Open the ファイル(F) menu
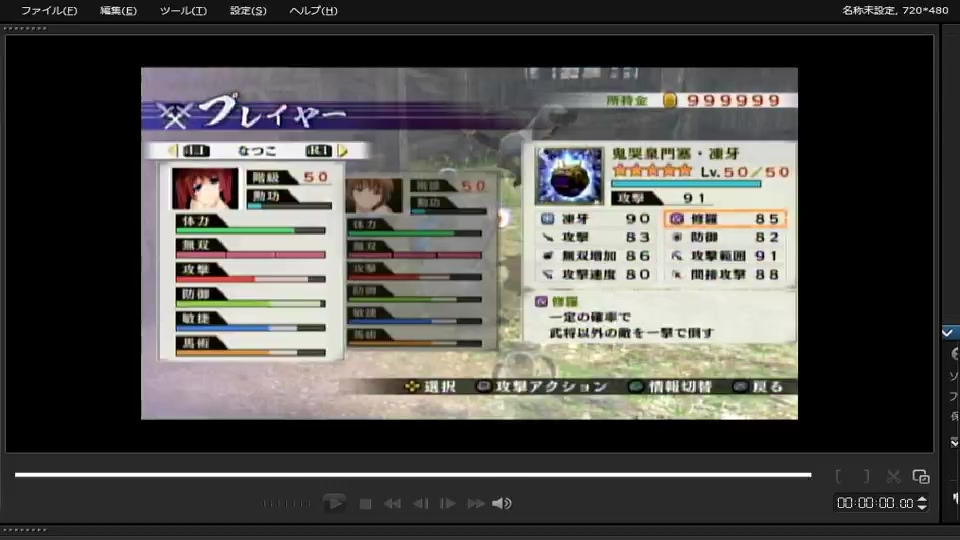This screenshot has width=960, height=540. coord(49,10)
